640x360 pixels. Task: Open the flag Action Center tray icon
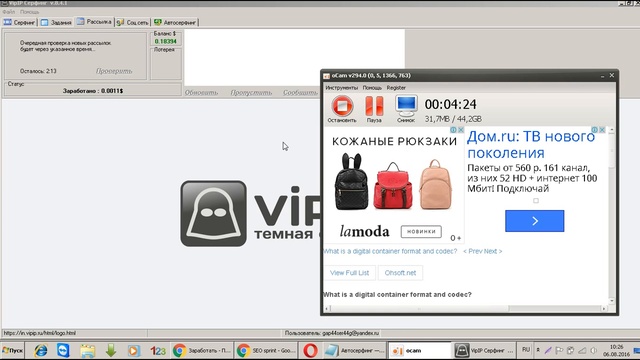pyautogui.click(x=559, y=350)
